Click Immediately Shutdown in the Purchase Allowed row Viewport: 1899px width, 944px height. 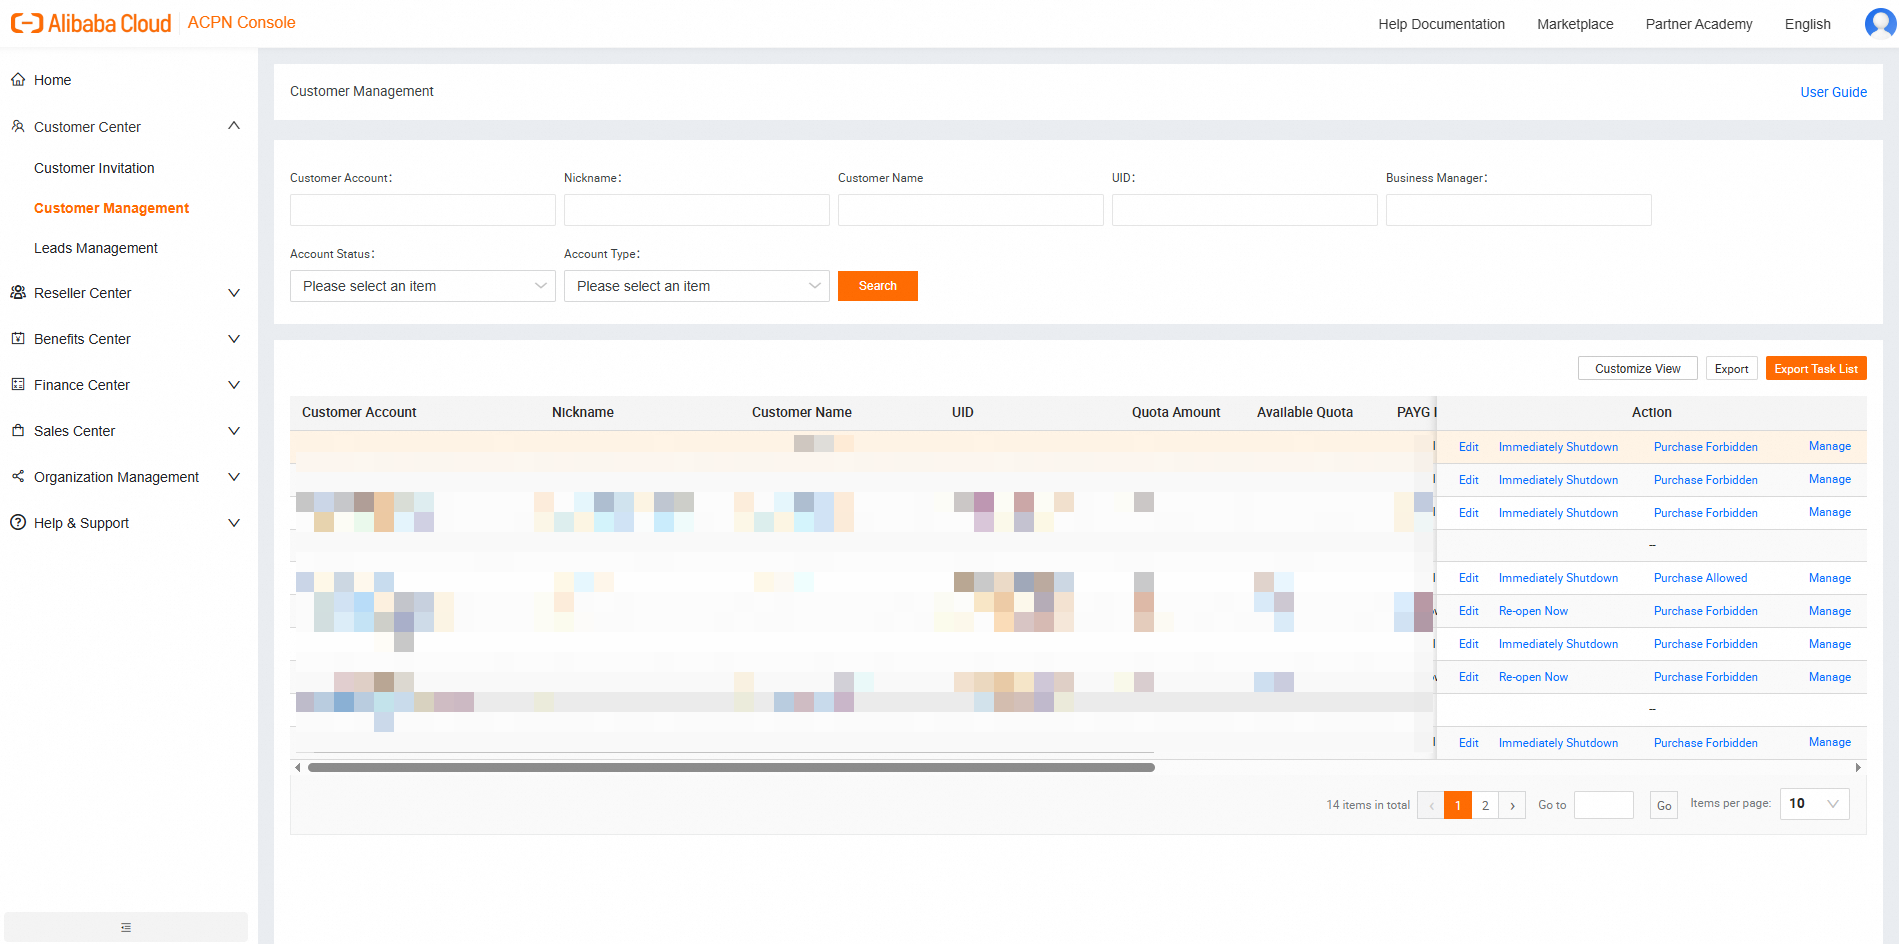[1558, 578]
